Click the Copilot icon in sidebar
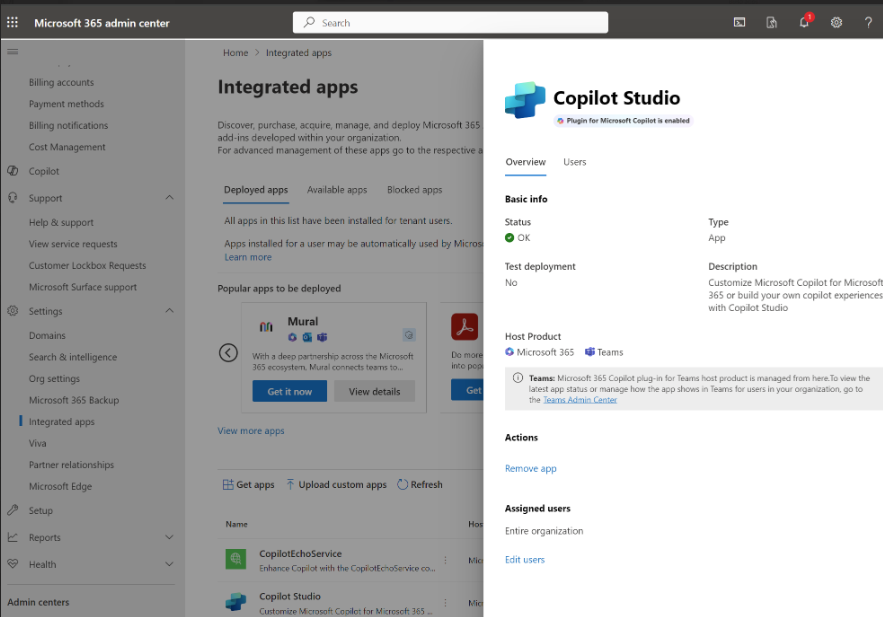 click(x=12, y=171)
